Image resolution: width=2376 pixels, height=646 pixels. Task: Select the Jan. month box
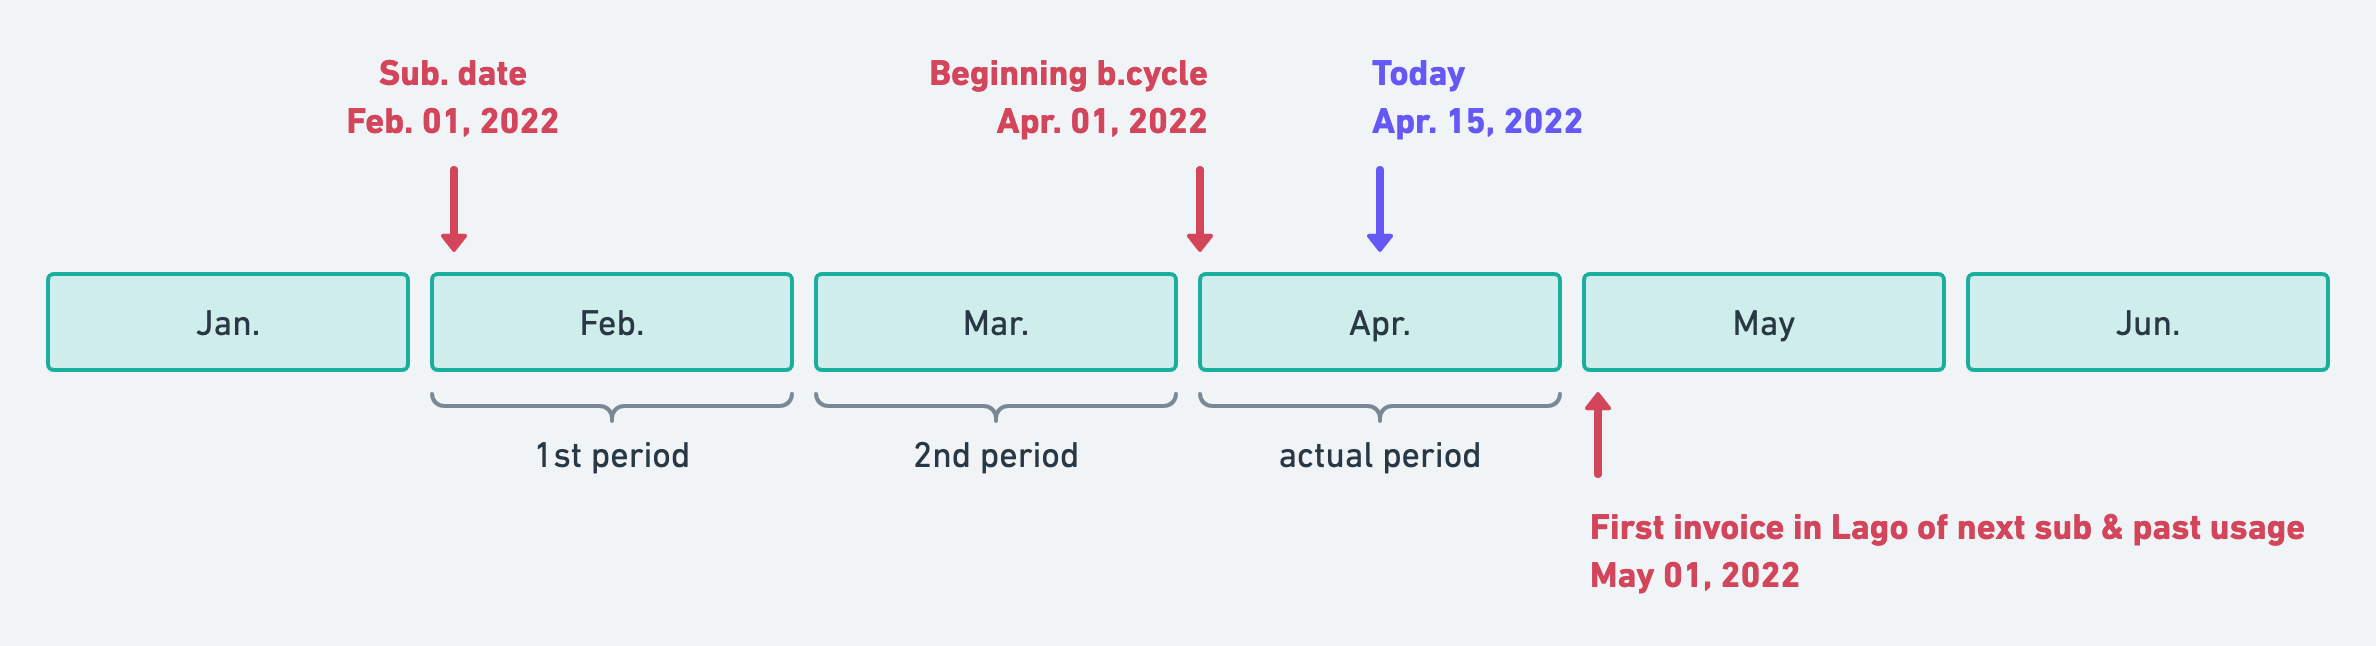(x=228, y=322)
